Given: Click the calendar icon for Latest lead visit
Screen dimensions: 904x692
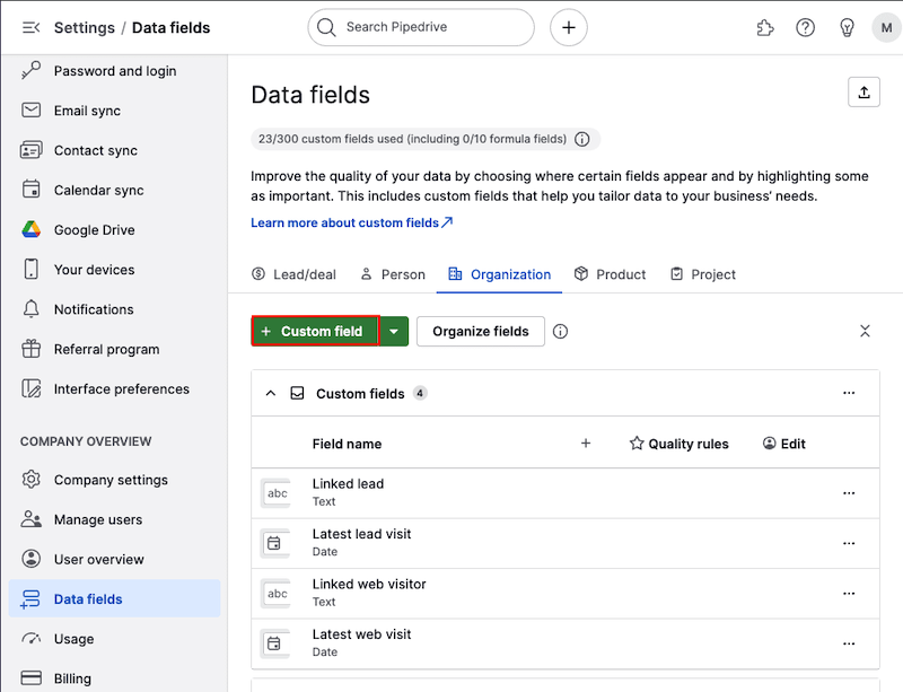Looking at the screenshot, I should pos(274,543).
